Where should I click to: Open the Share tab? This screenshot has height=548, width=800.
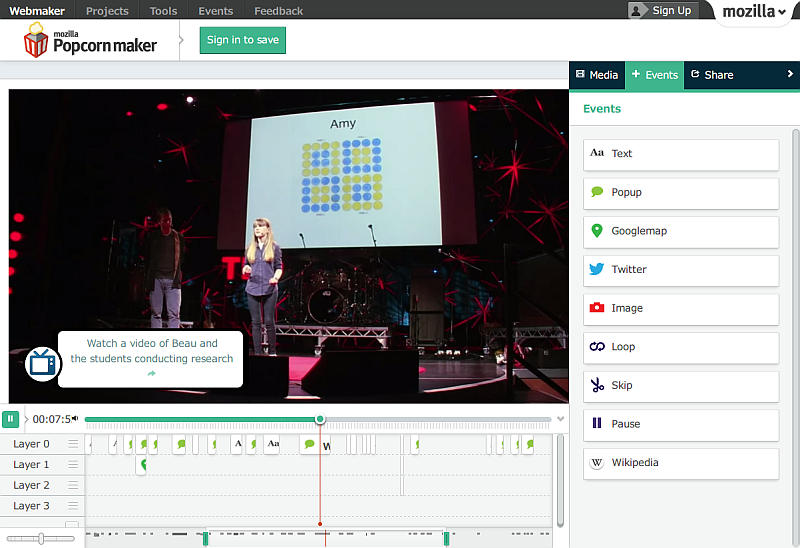click(x=712, y=75)
